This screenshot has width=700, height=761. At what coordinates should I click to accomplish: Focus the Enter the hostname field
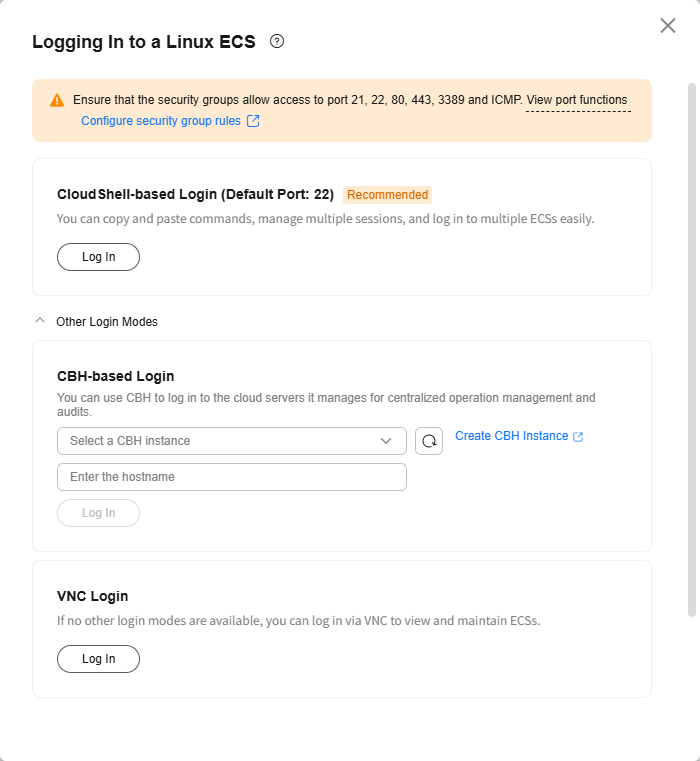coord(232,477)
